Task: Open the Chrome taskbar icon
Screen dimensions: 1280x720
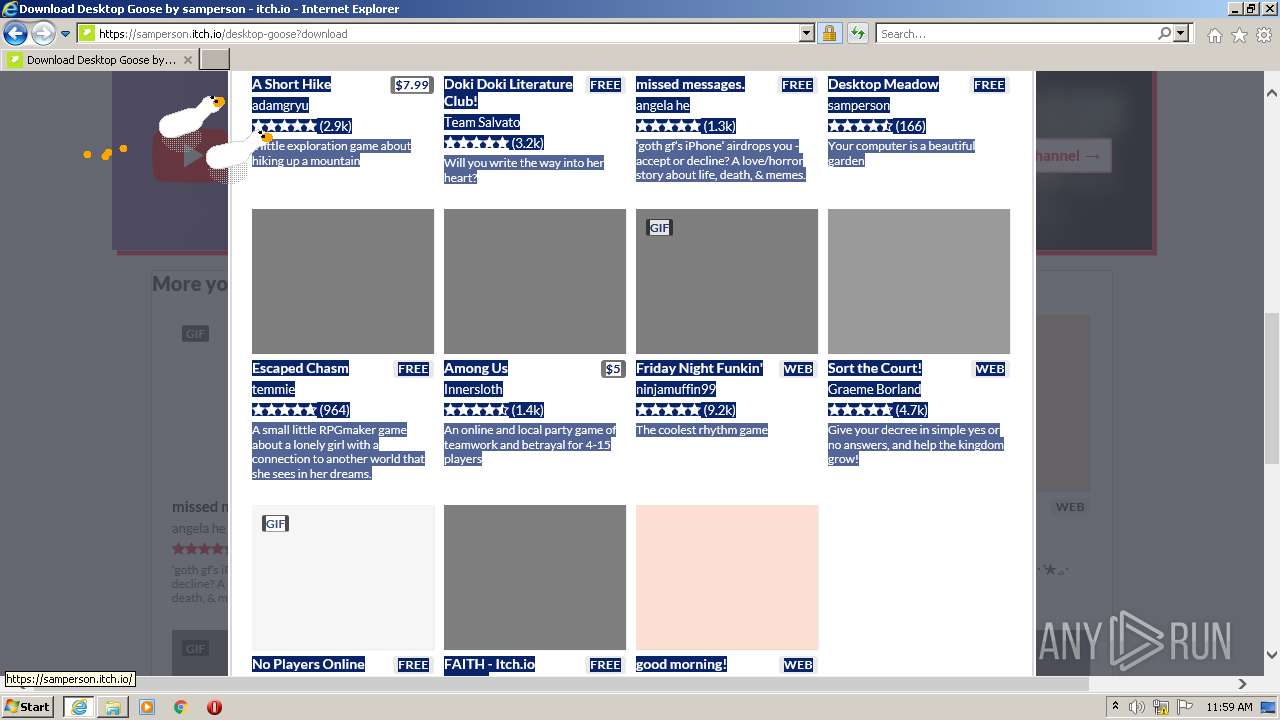Action: click(180, 707)
